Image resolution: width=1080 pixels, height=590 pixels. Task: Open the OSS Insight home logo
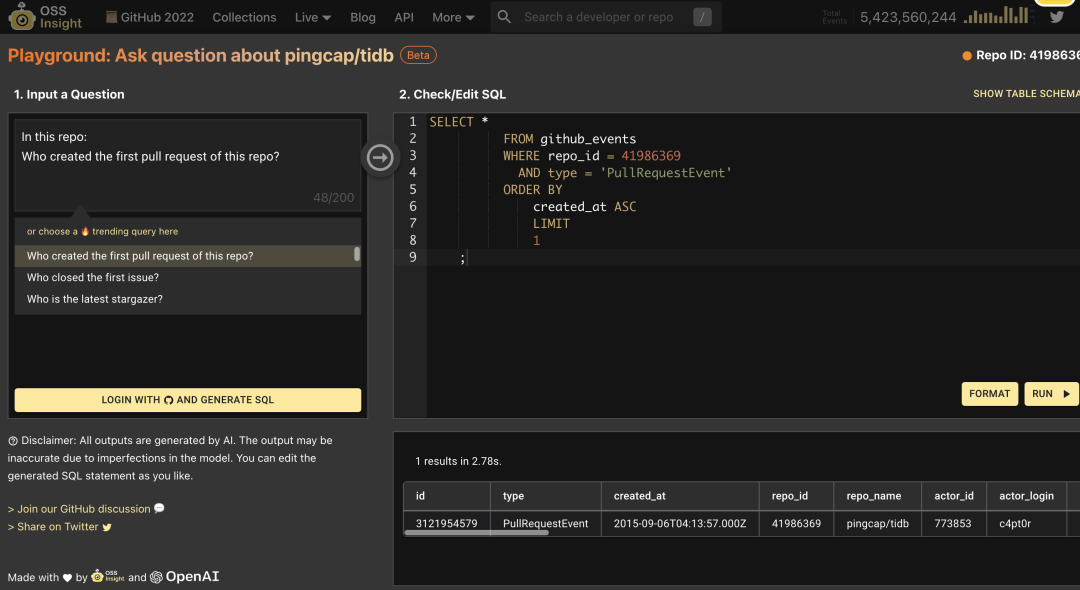45,17
